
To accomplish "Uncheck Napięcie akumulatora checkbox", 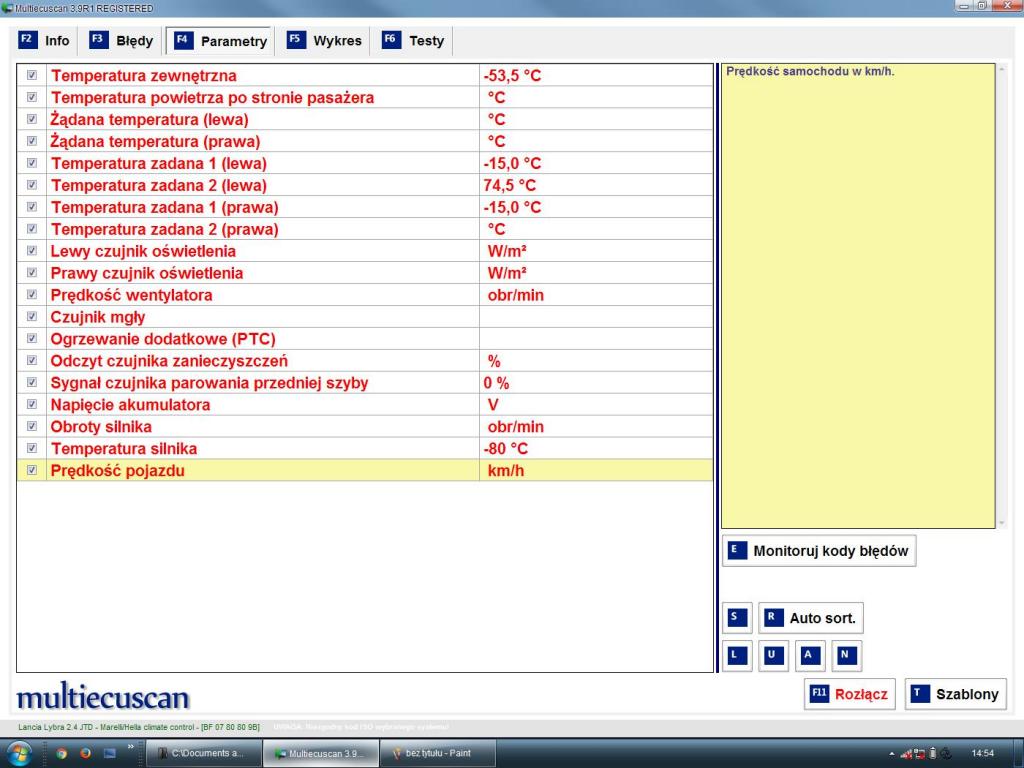I will (x=31, y=404).
